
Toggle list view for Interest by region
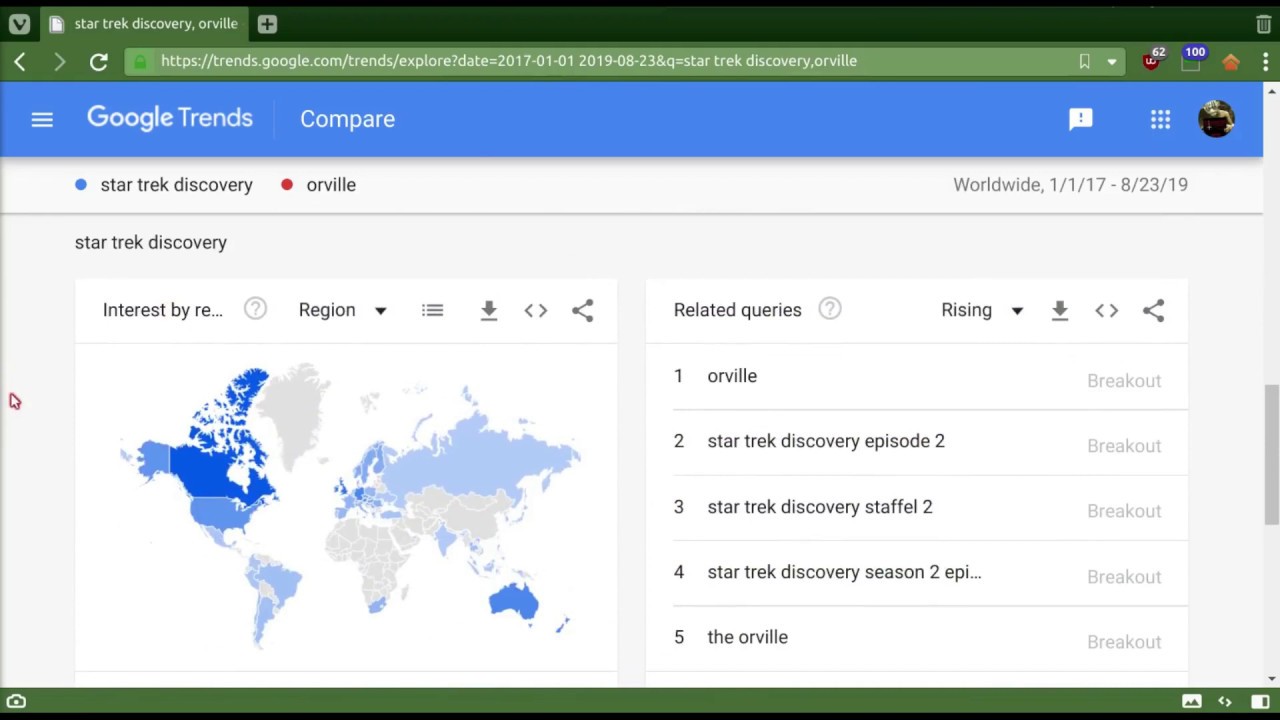433,310
